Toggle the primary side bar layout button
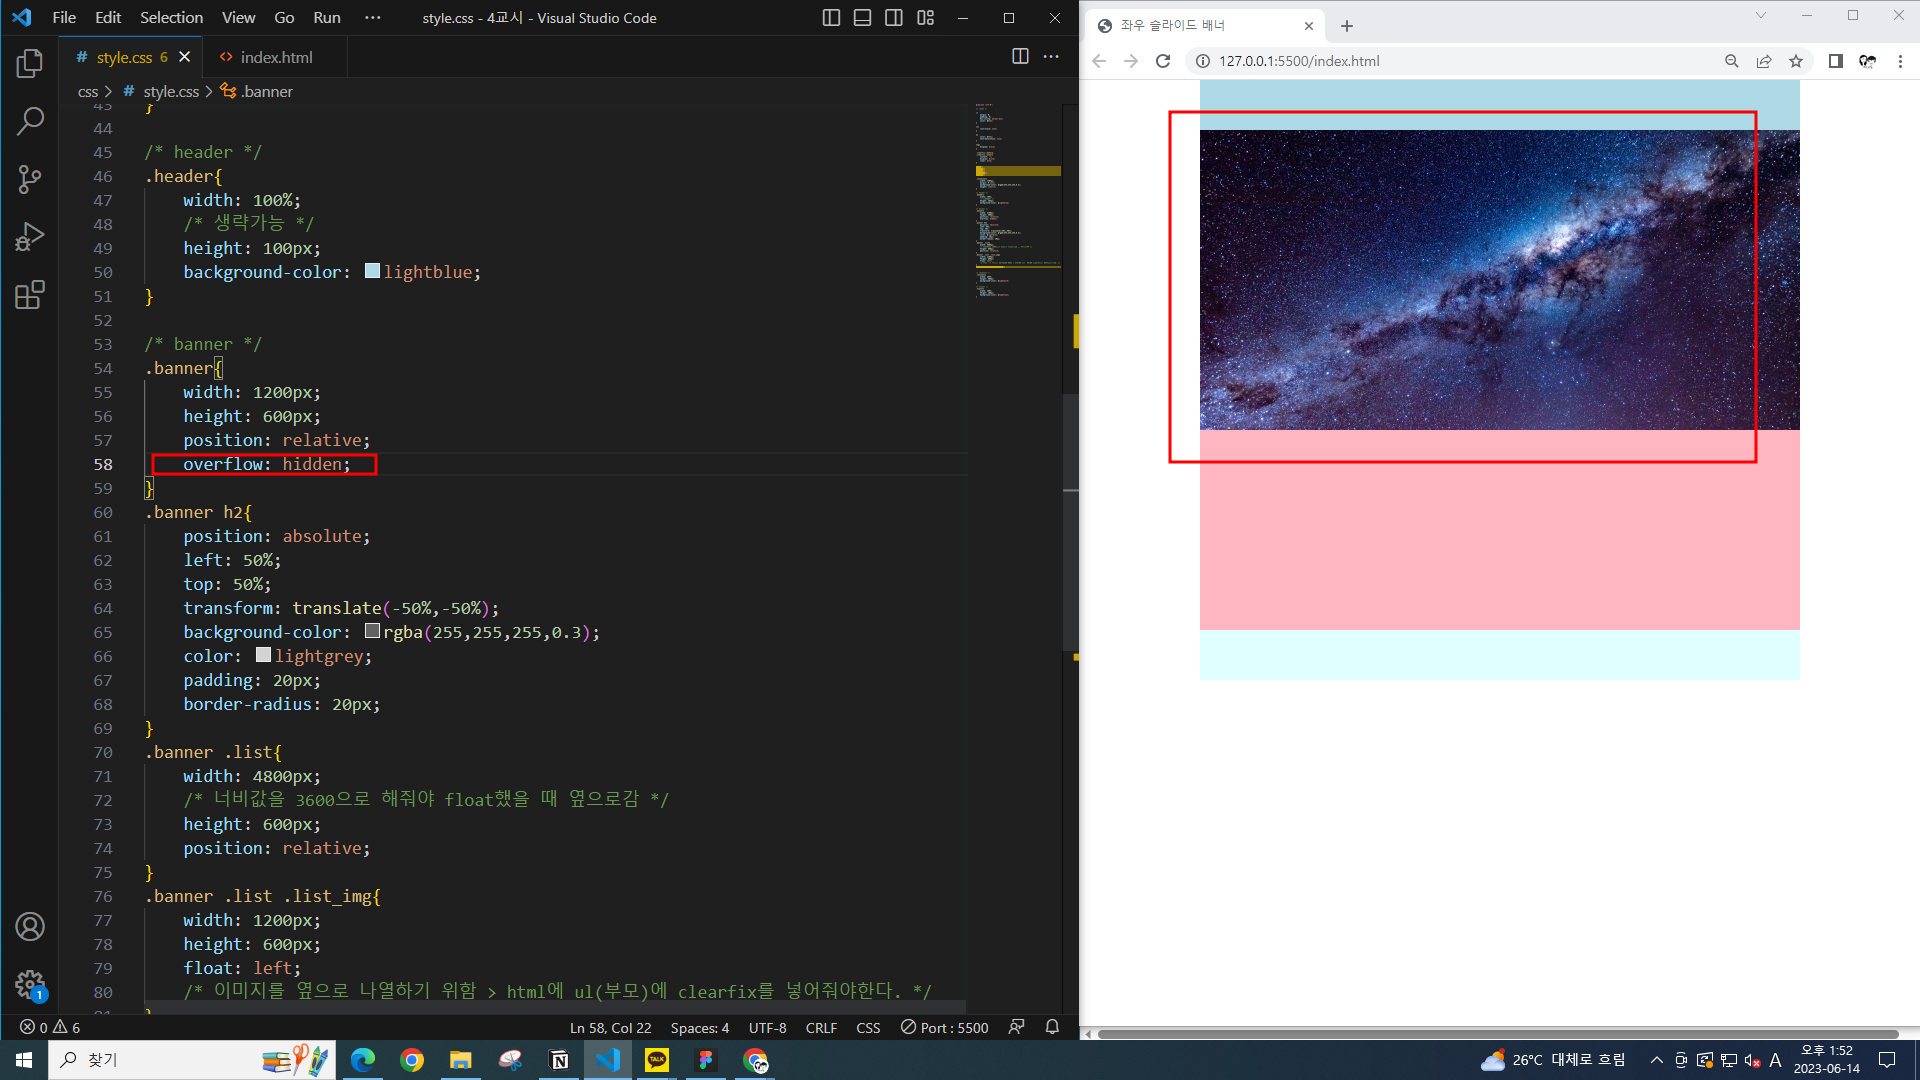This screenshot has height=1080, width=1920. pyautogui.click(x=831, y=18)
